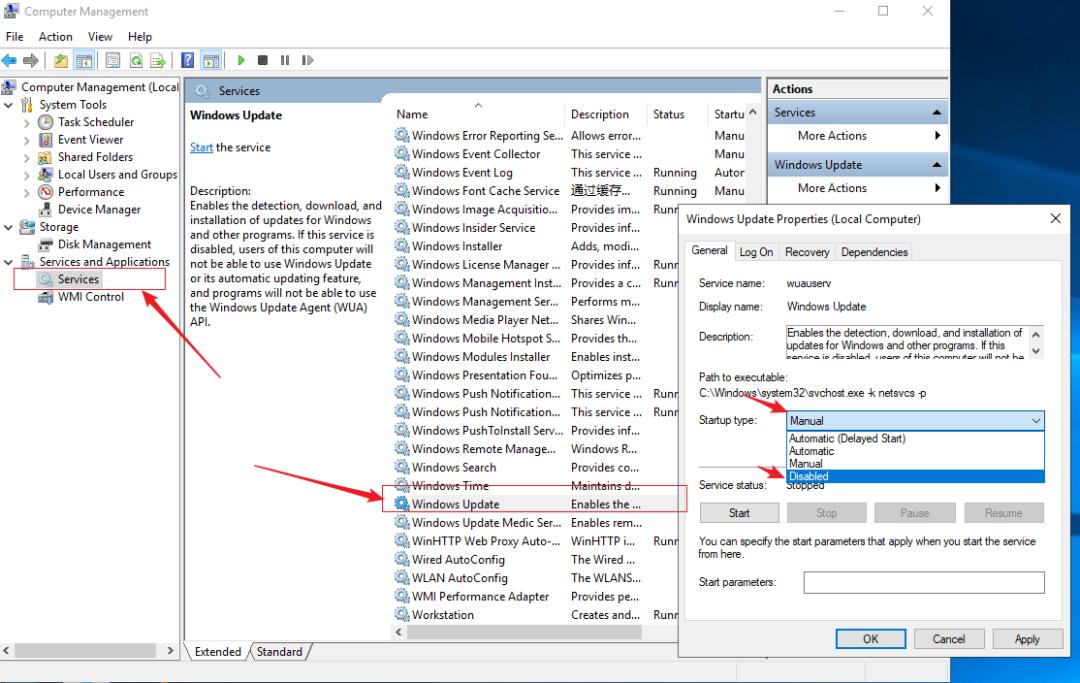Select Windows Update Medic Service in list
Viewport: 1080px width, 683px height.
486,523
